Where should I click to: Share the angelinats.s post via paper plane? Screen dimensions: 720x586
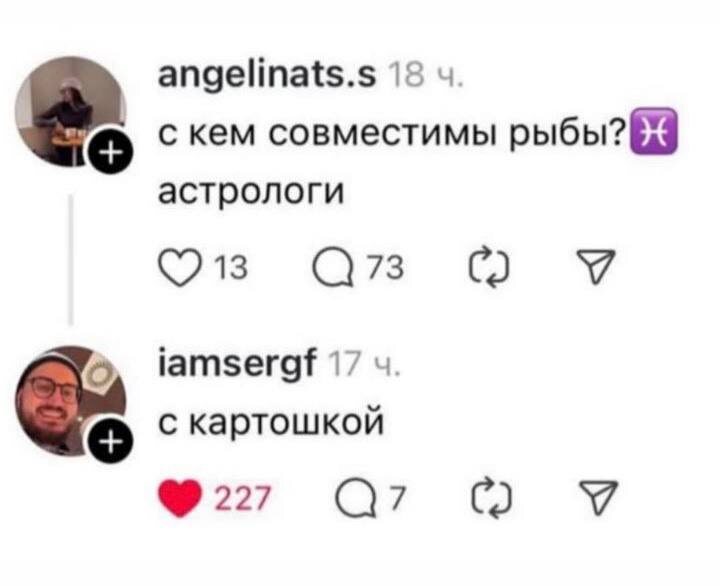(596, 266)
